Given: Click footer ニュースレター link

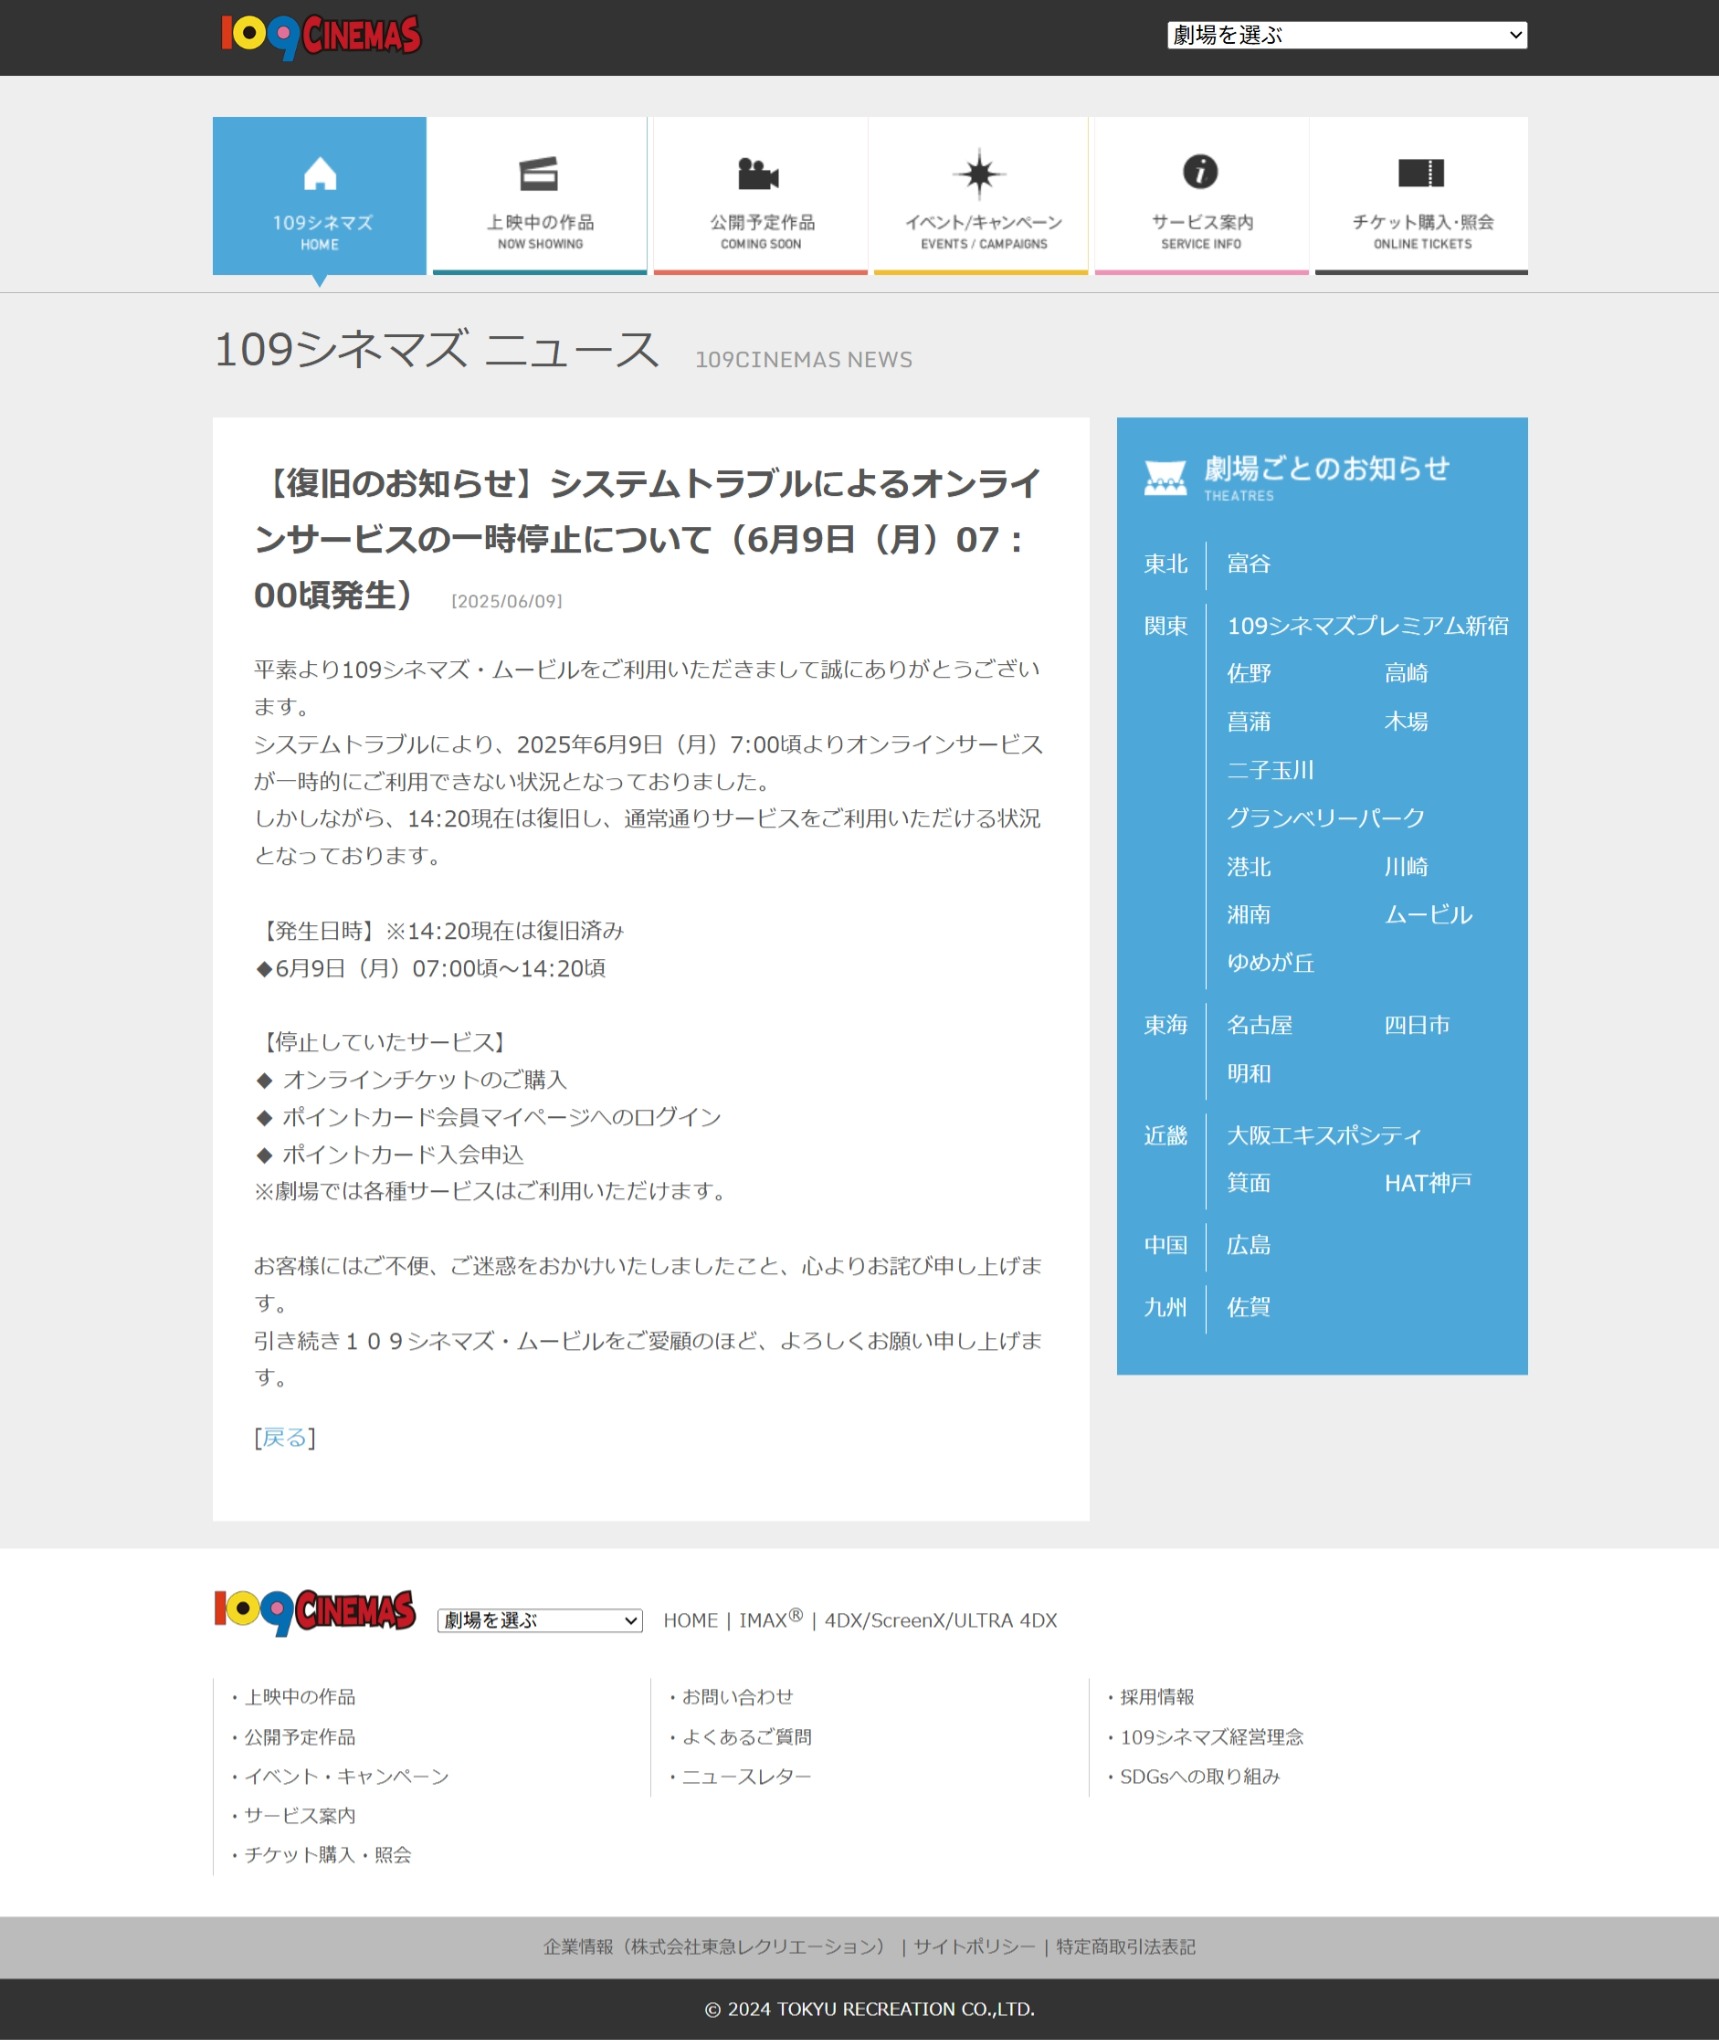Looking at the screenshot, I should coord(747,1777).
